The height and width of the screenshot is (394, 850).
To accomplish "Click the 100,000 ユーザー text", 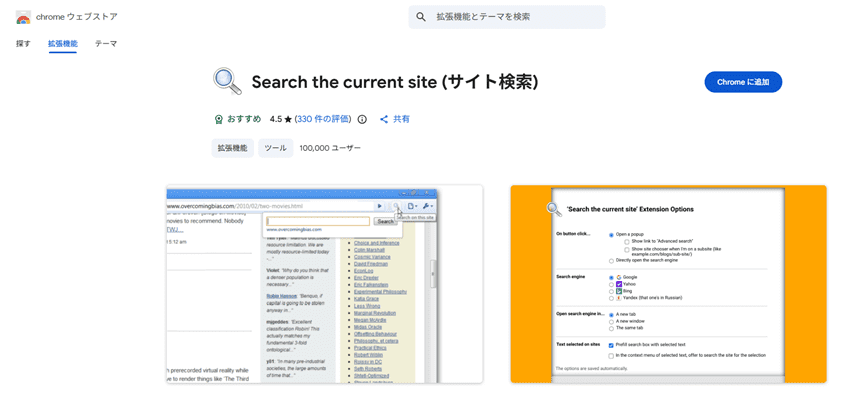I will pos(330,148).
